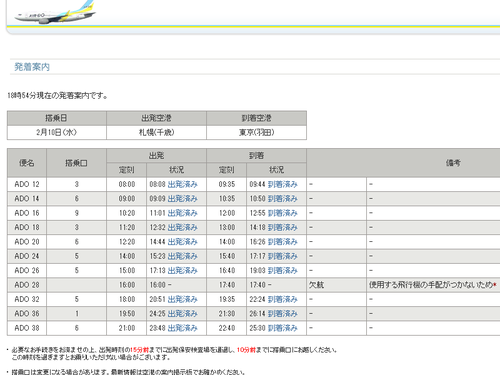The image size is (500, 375).
Task: Select ADO 20 到着済み arrival link
Action: pos(282,242)
